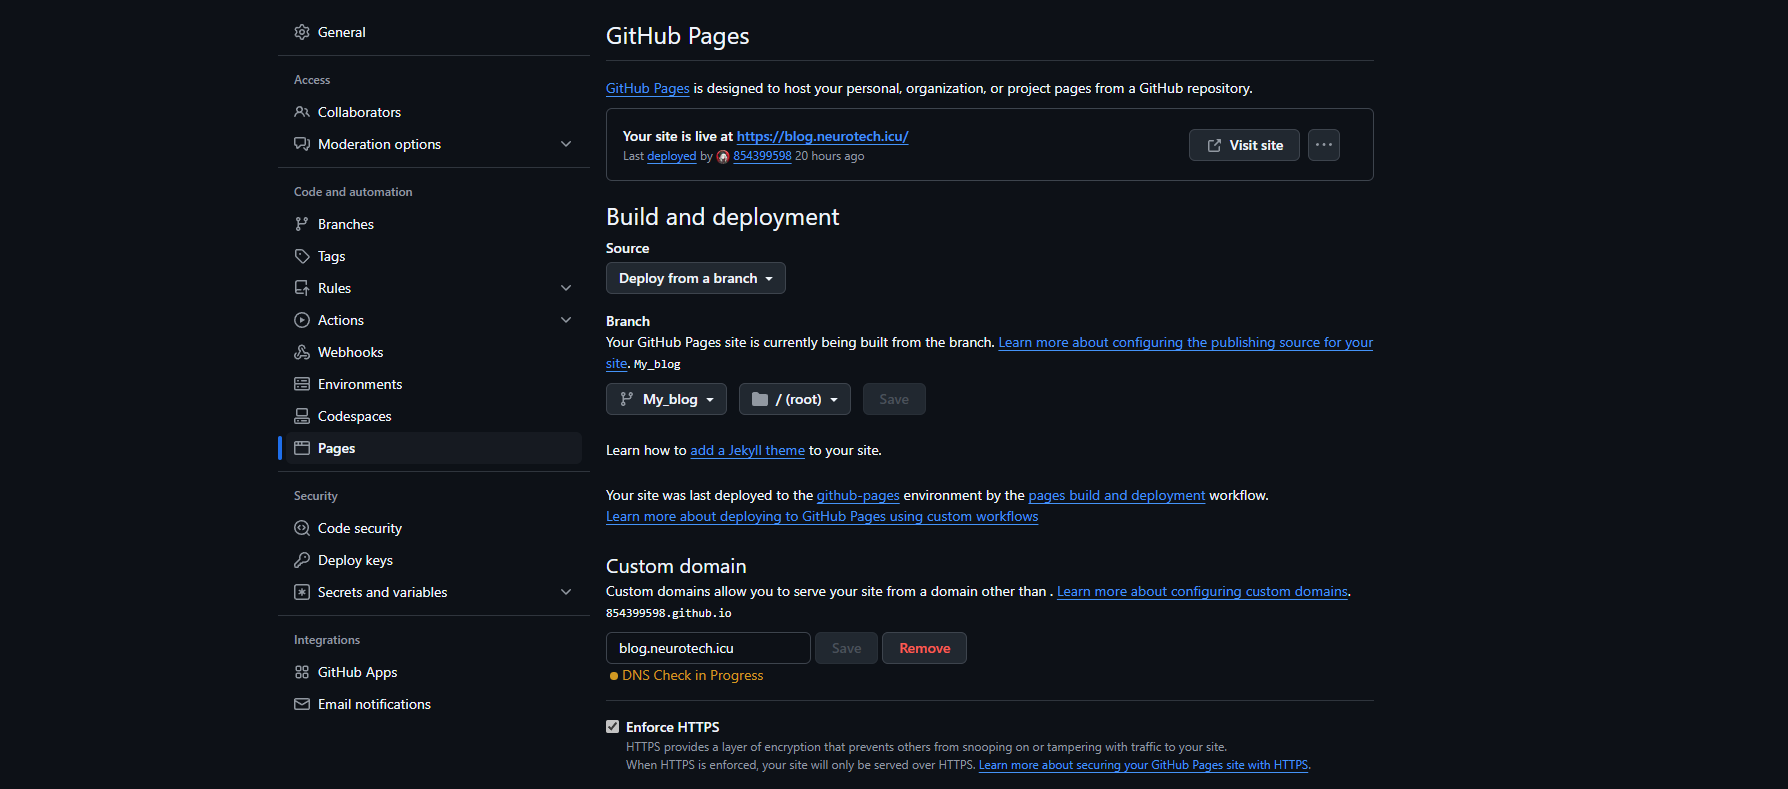Click the General settings gear icon
1788x789 pixels.
[x=302, y=32]
